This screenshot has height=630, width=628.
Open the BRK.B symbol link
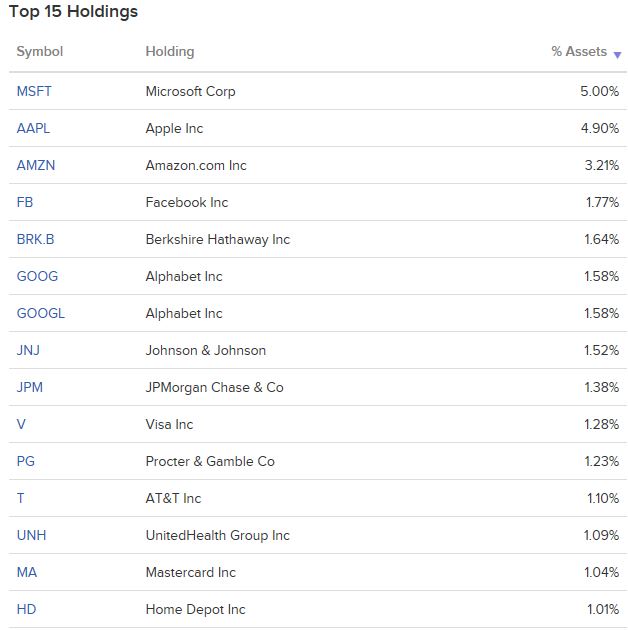coord(35,239)
